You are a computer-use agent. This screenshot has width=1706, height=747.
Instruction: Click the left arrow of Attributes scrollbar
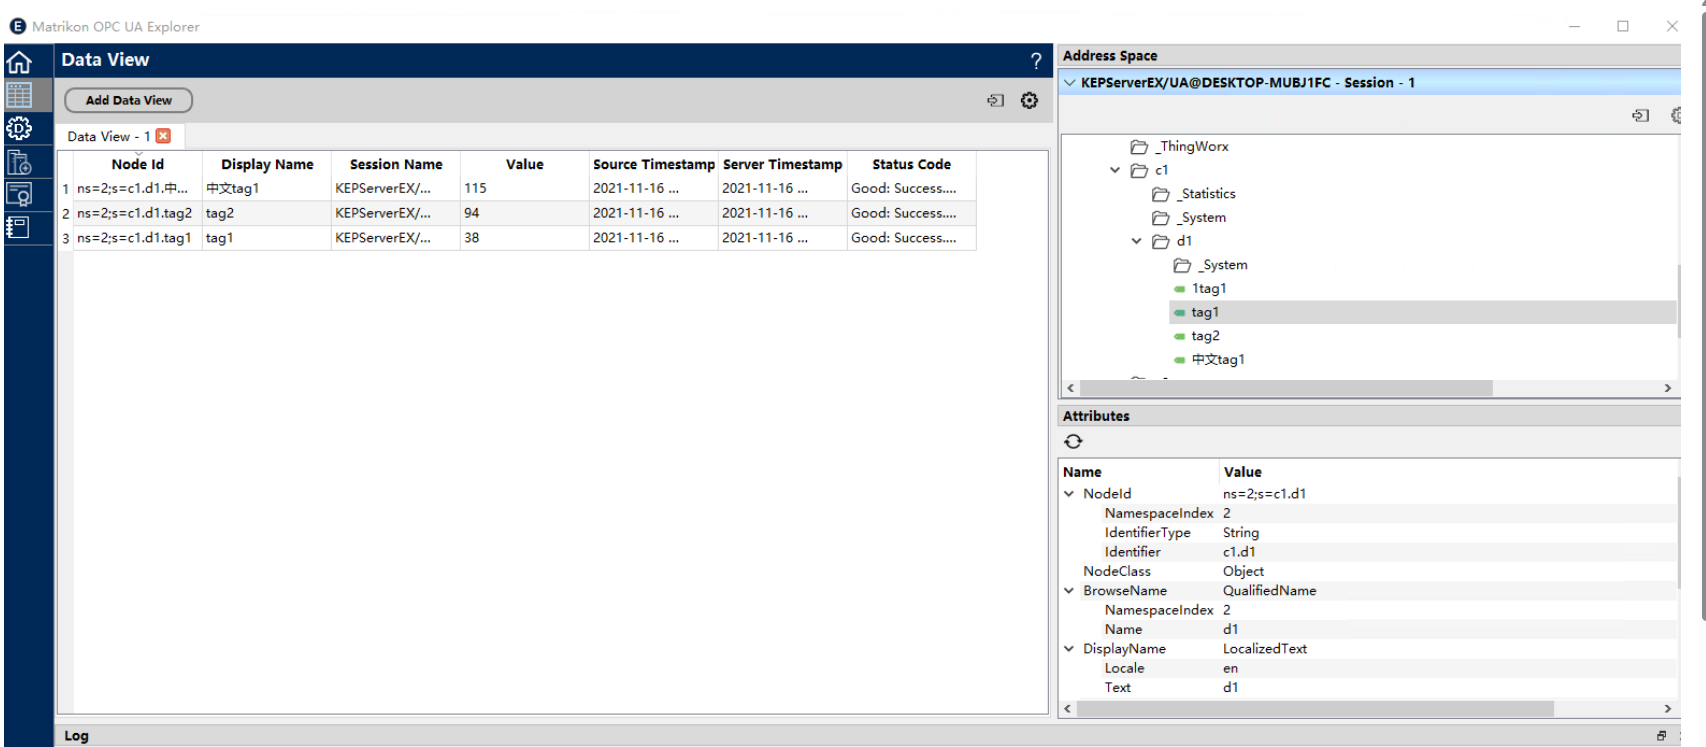point(1068,708)
